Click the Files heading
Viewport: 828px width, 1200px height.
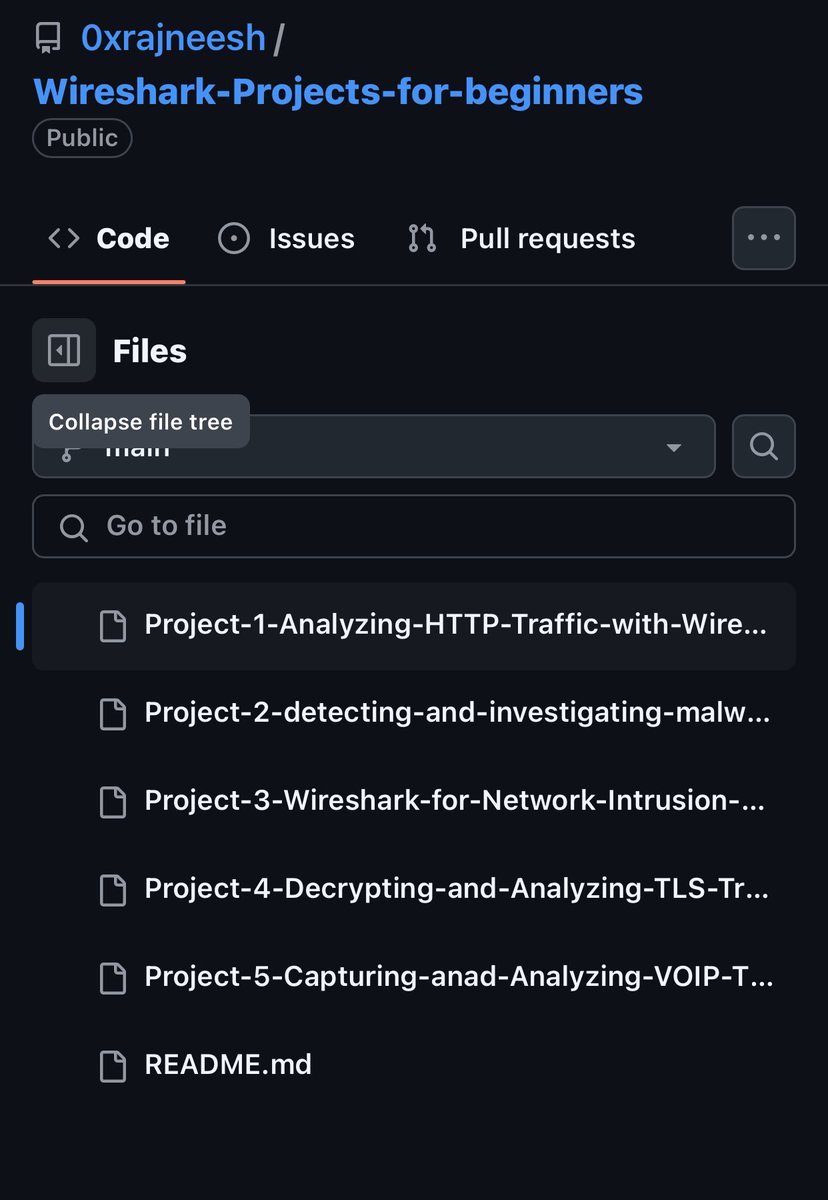(150, 351)
